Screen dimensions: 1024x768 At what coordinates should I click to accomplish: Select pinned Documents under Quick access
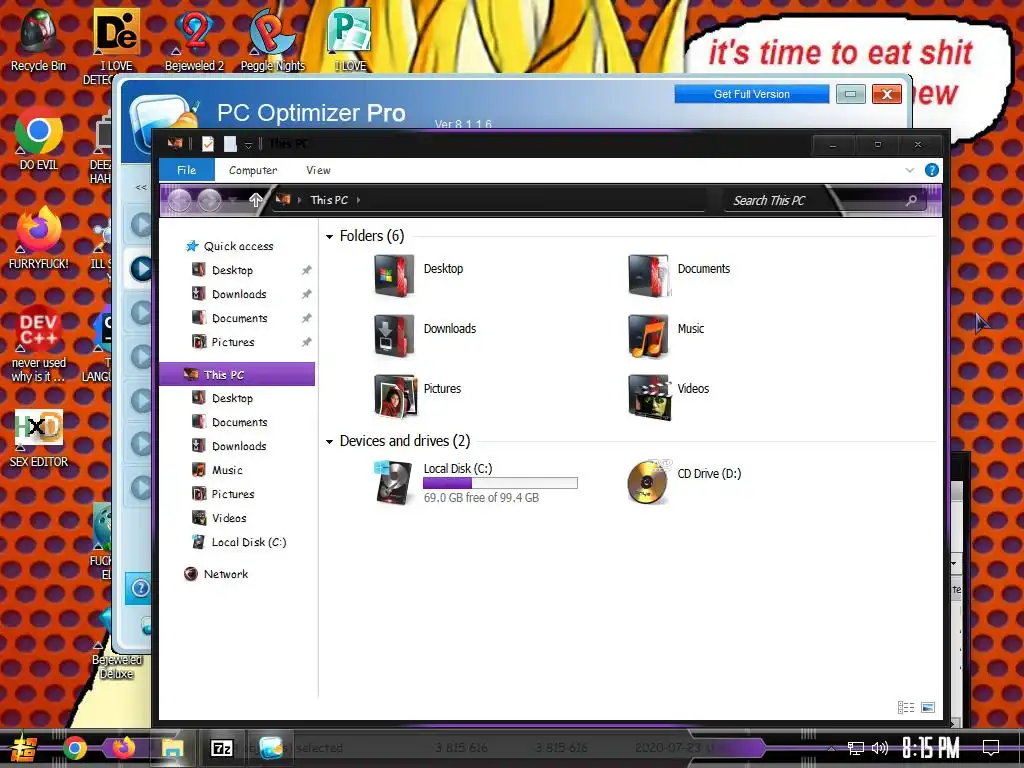point(239,319)
